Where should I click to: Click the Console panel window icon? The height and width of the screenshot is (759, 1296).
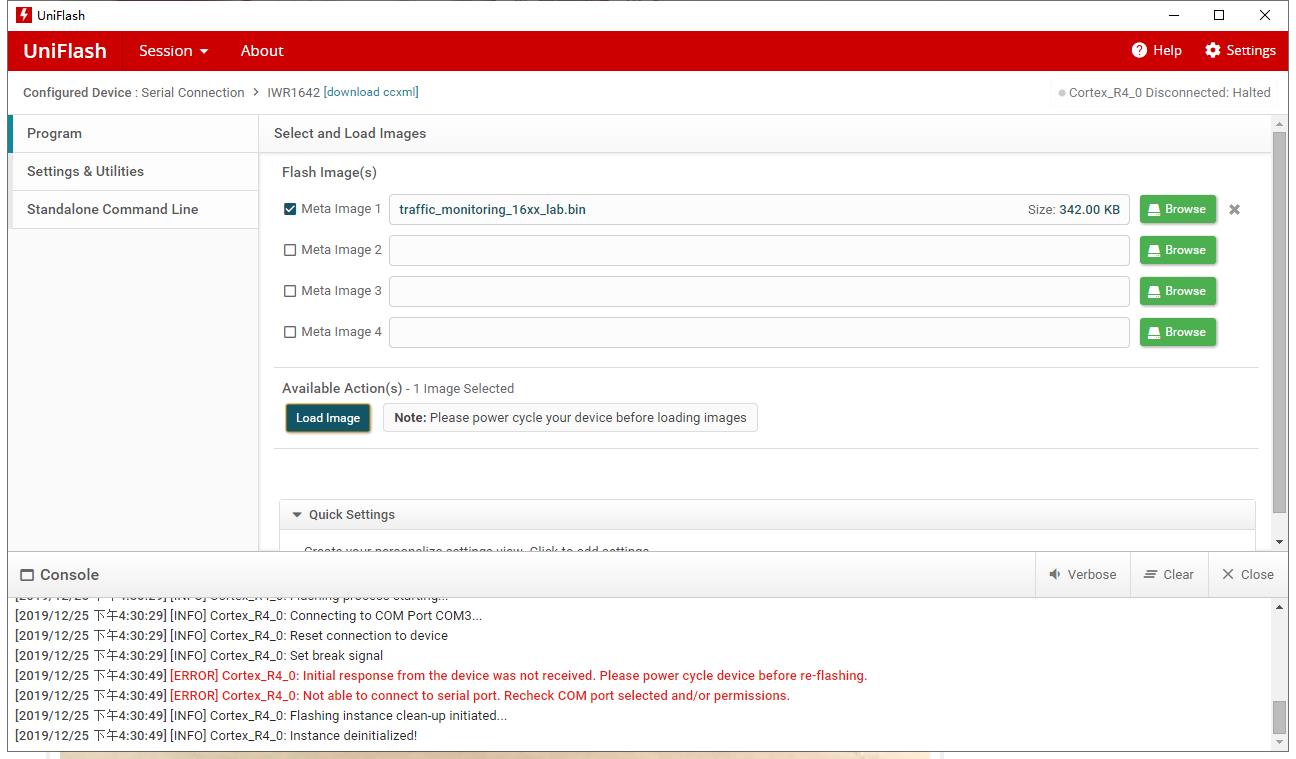tap(27, 575)
